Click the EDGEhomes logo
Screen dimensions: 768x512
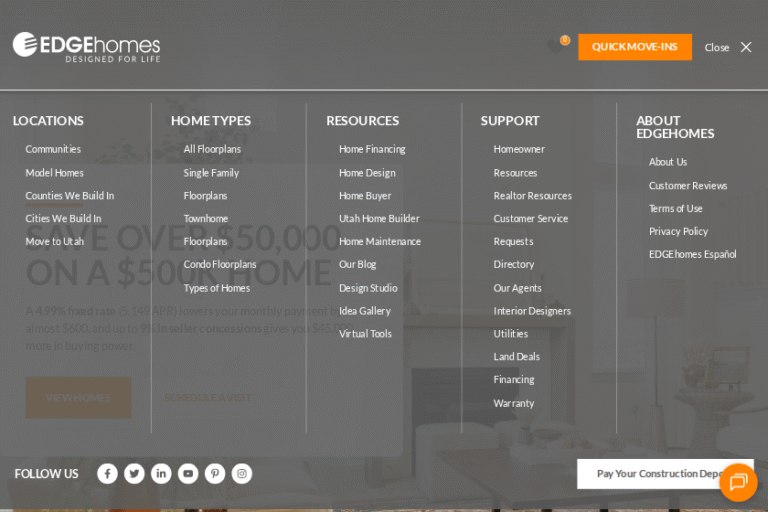point(86,47)
